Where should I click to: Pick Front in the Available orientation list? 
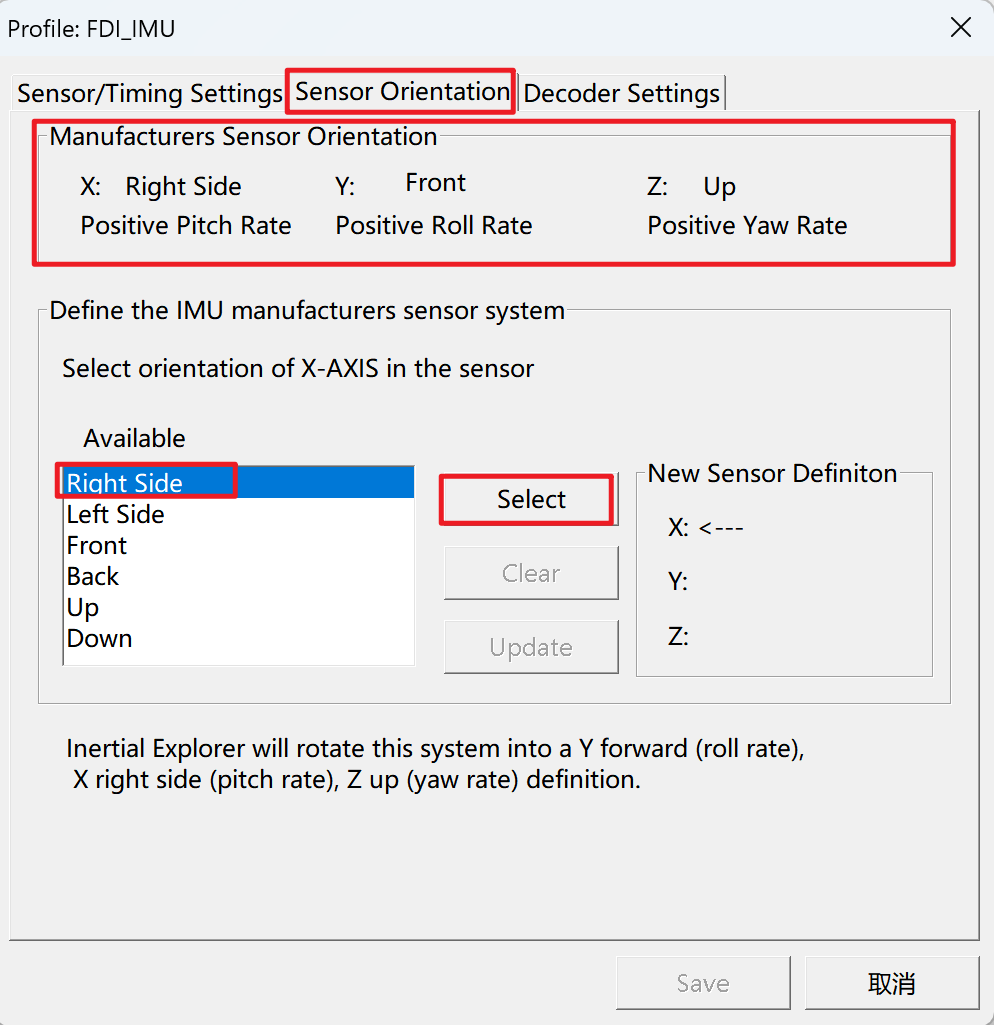coord(239,545)
